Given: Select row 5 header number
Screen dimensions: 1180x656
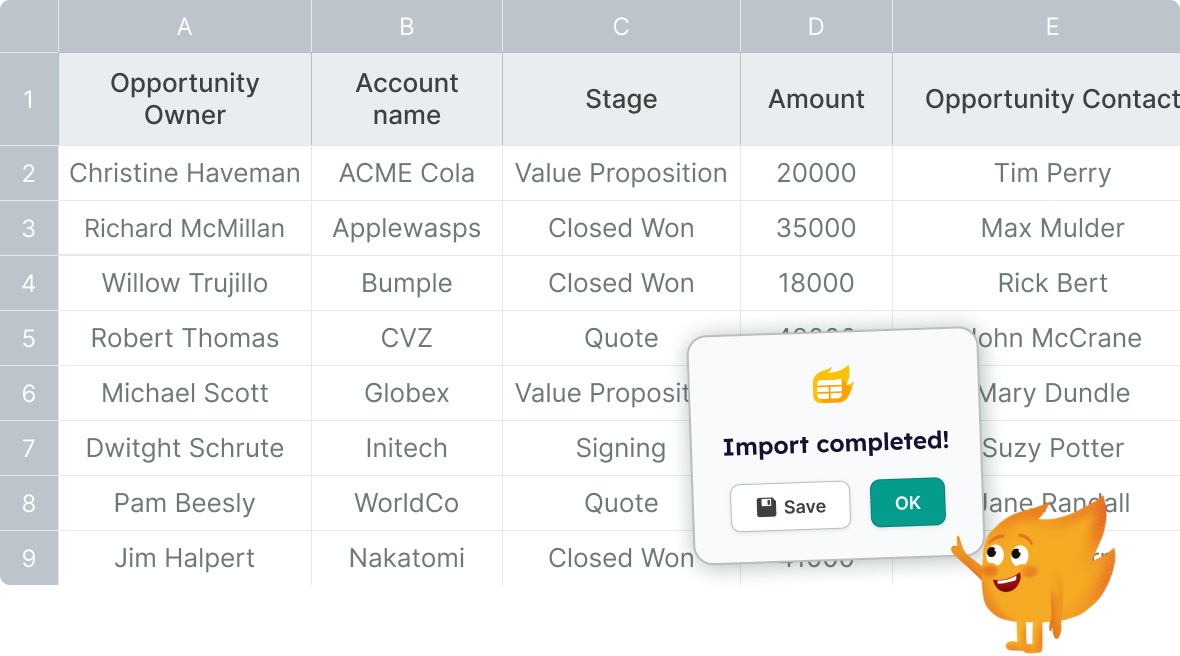Looking at the screenshot, I should pos(29,338).
